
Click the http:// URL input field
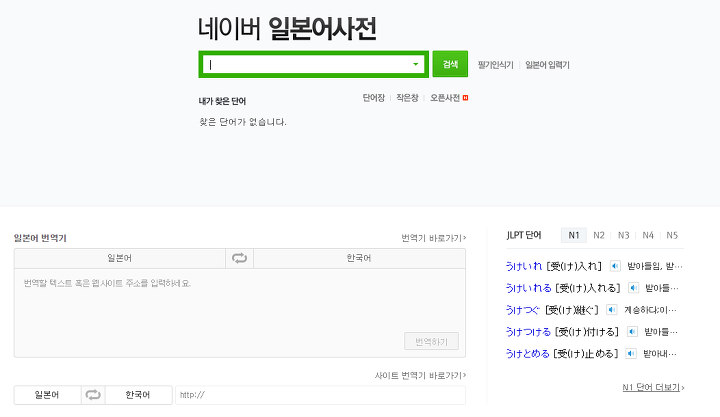click(321, 395)
